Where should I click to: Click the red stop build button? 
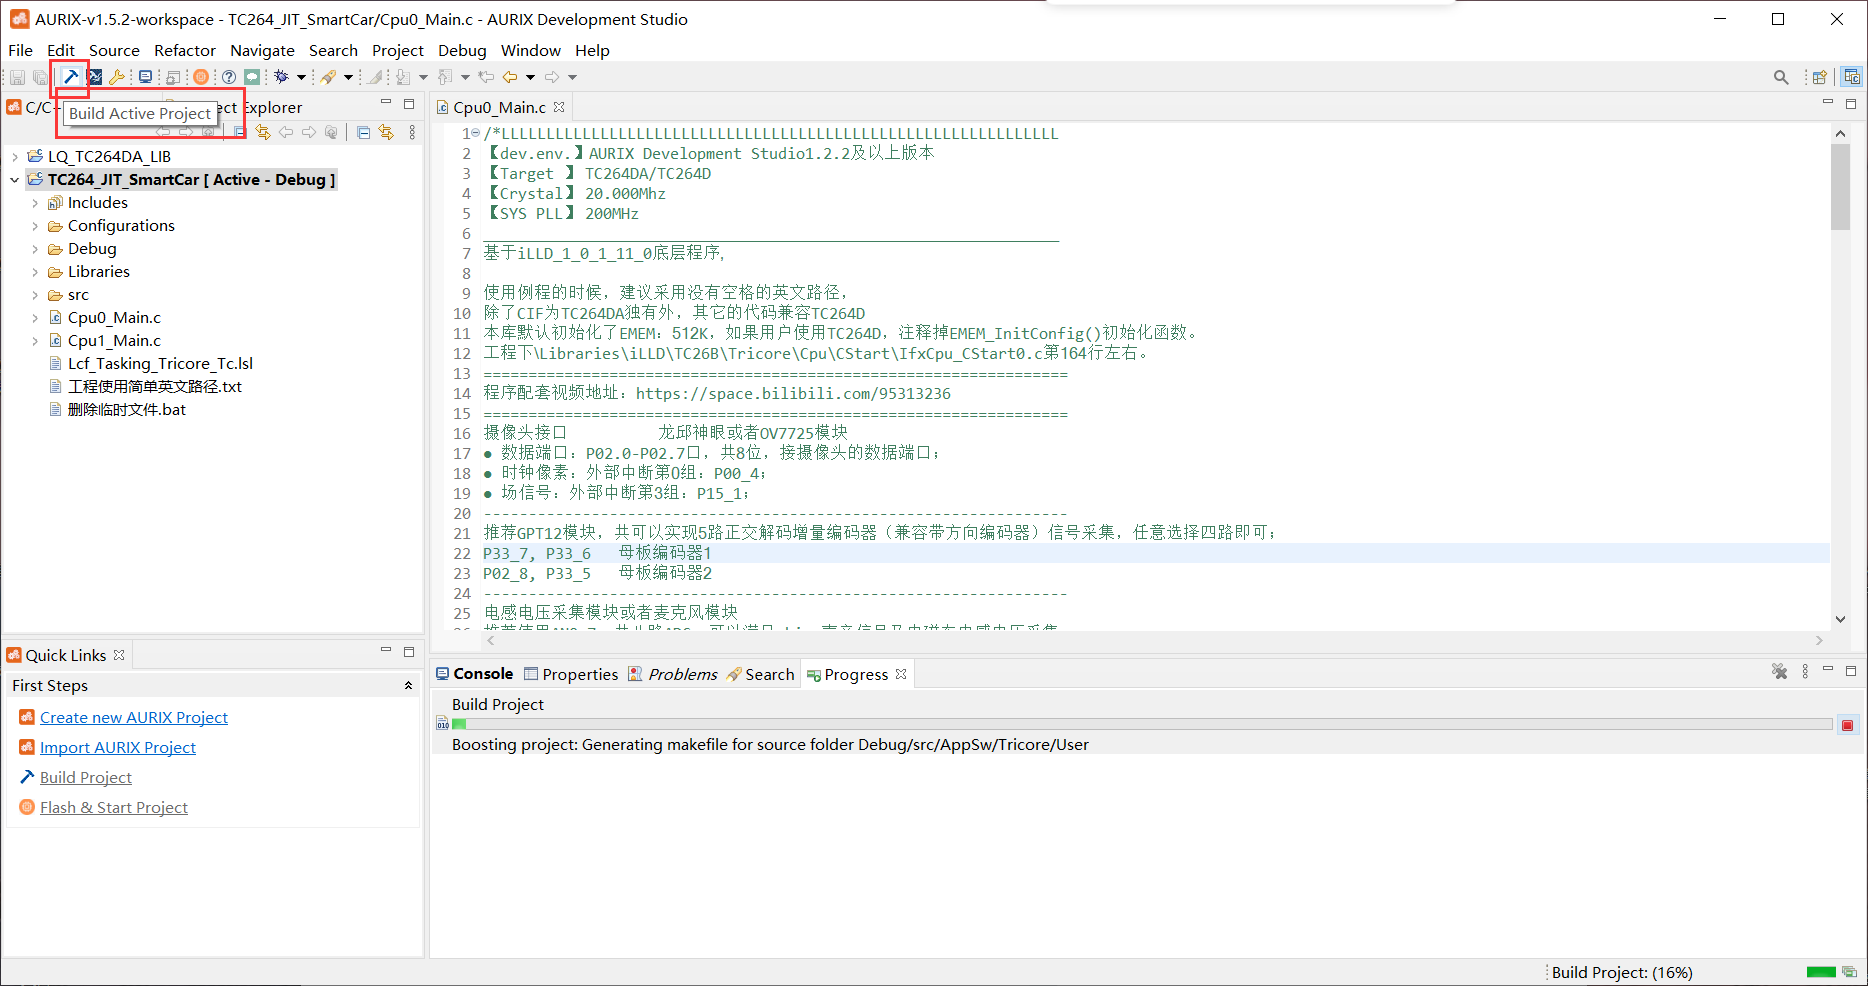coord(1848,725)
